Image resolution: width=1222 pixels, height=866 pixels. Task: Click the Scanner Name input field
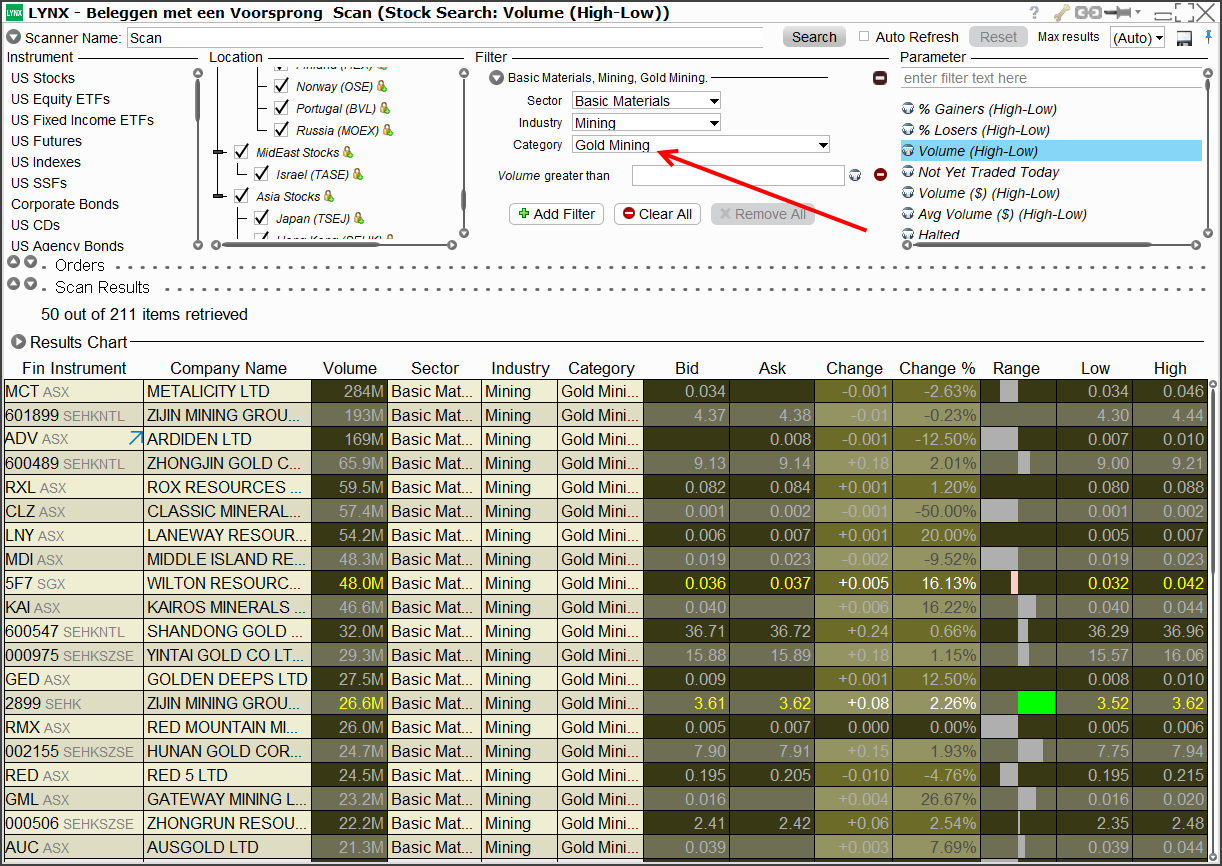tap(446, 38)
